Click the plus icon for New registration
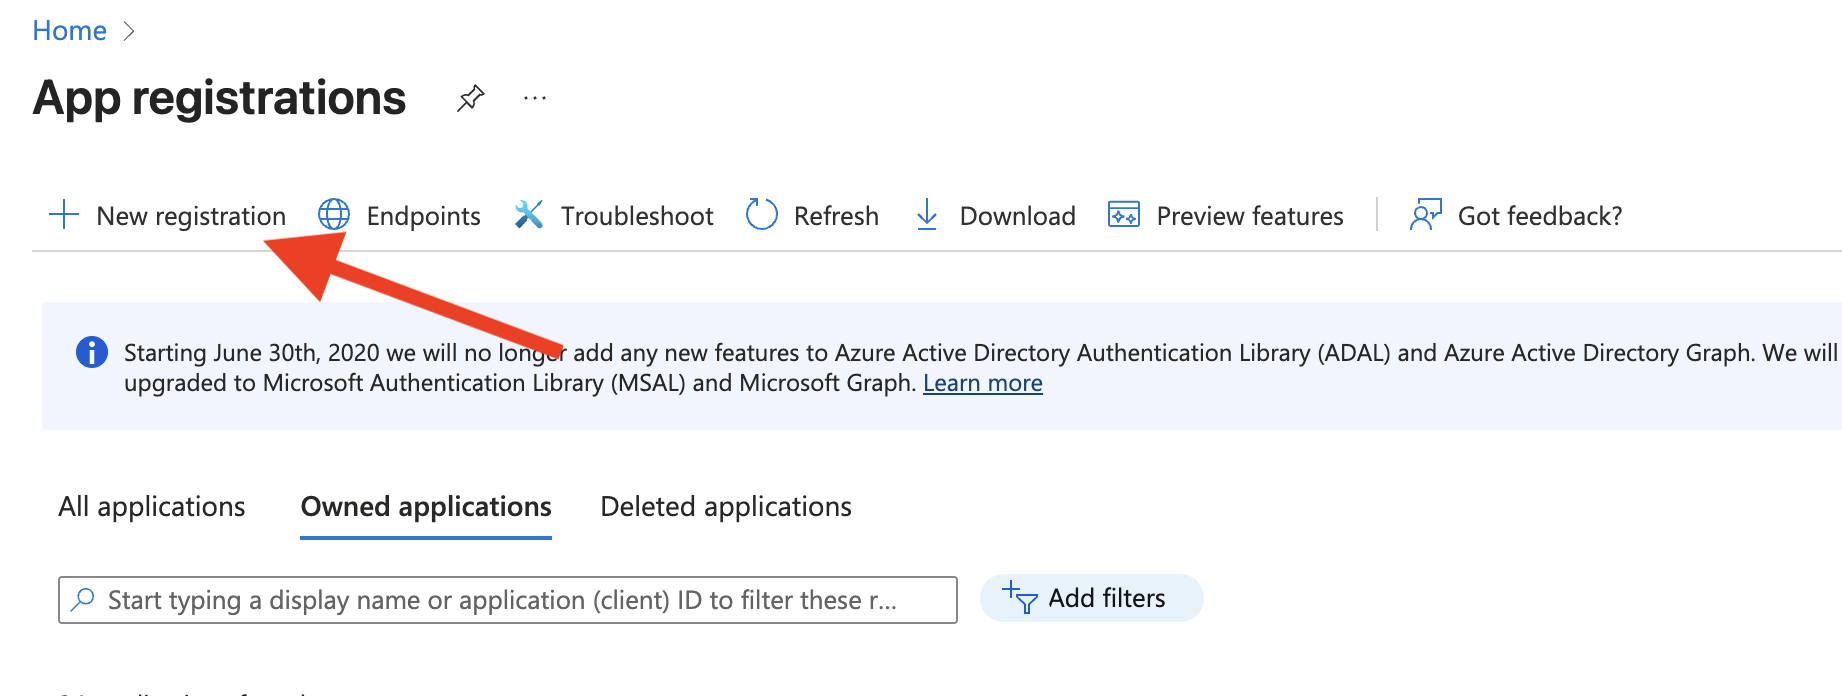This screenshot has width=1842, height=696. [64, 215]
